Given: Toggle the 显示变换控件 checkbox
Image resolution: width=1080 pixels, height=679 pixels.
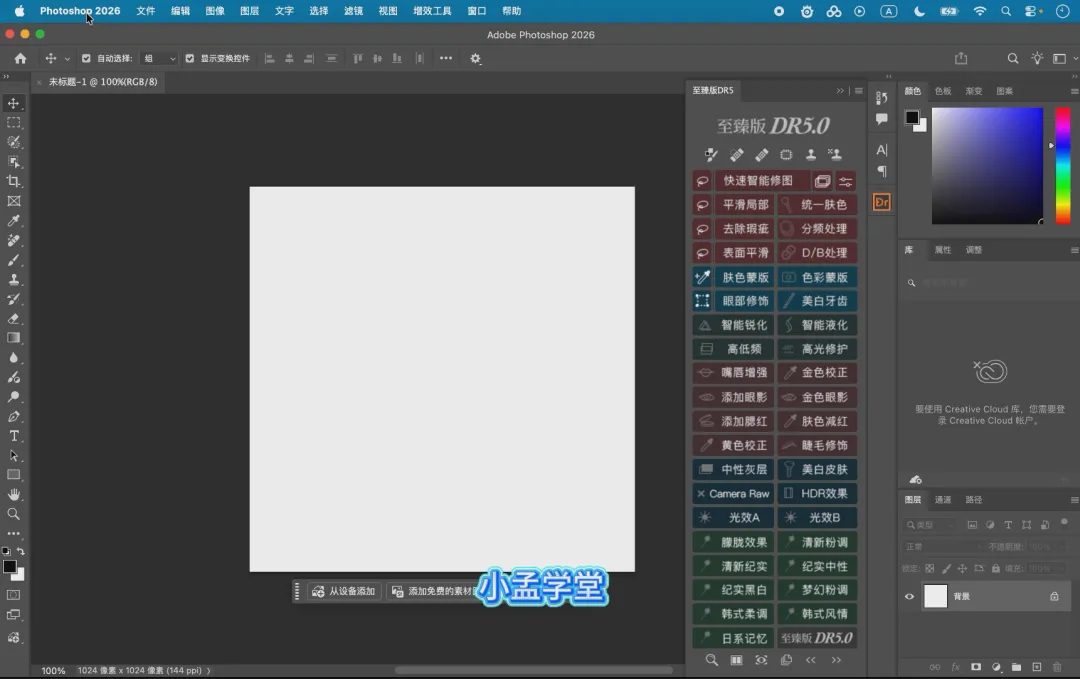Looking at the screenshot, I should 189,59.
